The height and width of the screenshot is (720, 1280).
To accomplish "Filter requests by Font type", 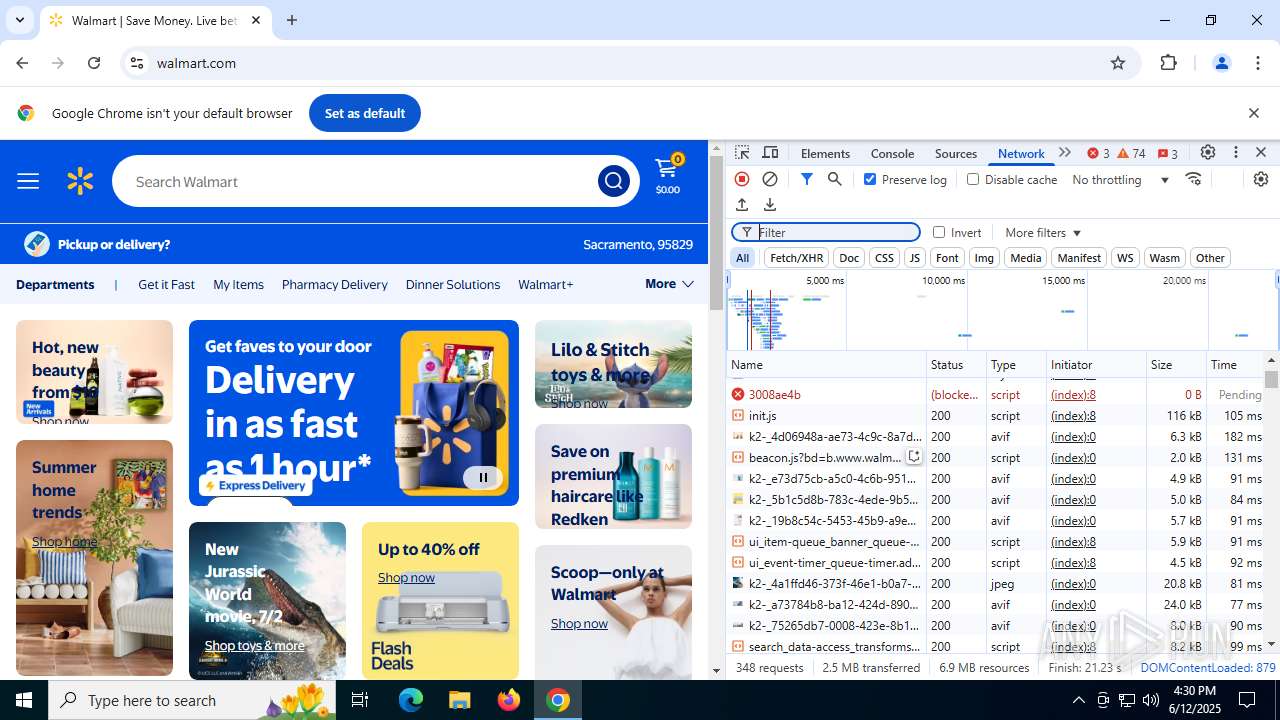I will pyautogui.click(x=947, y=258).
